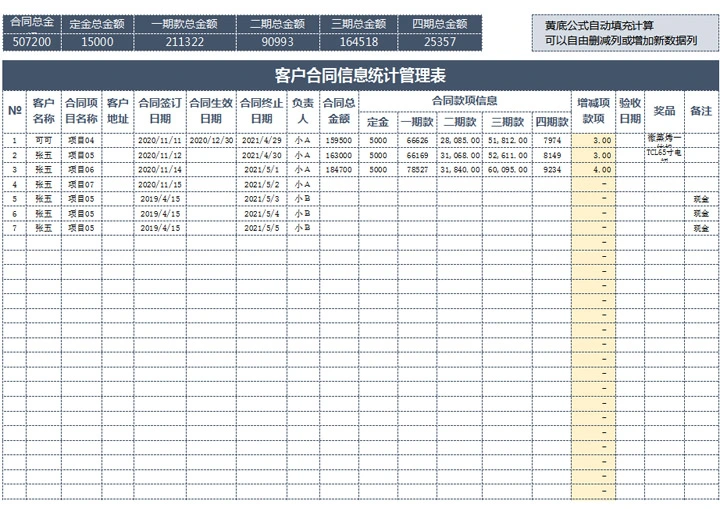Select the 合同终止日期 column header

pos(262,111)
